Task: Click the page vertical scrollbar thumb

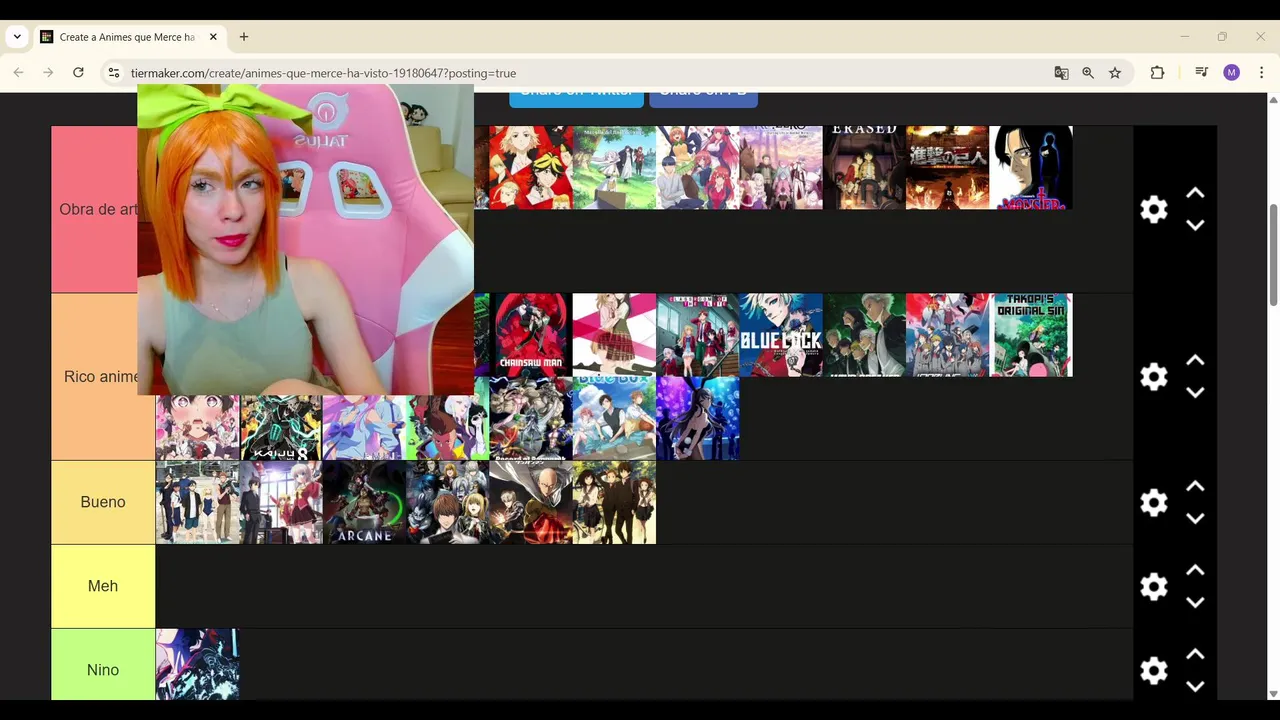Action: pos(1273,255)
